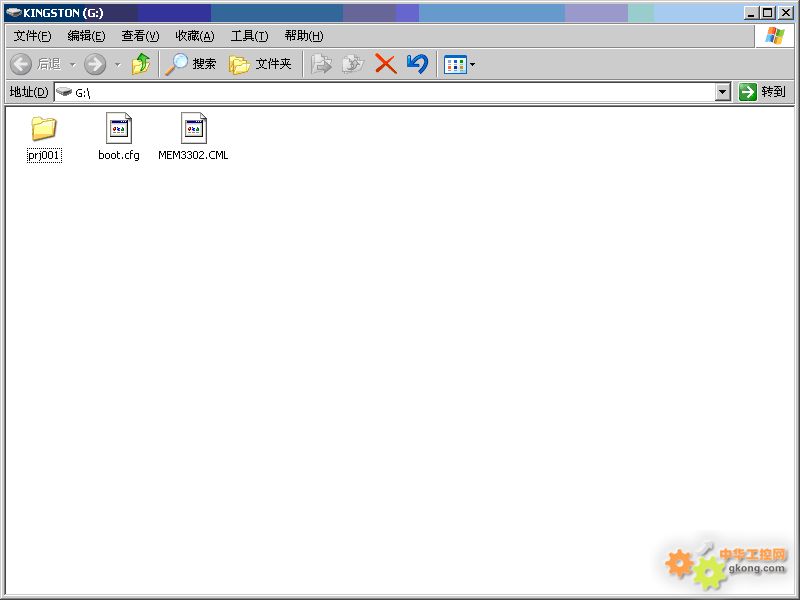This screenshot has width=800, height=600.
Task: Open the Edit (编辑) menu
Action: coord(86,36)
